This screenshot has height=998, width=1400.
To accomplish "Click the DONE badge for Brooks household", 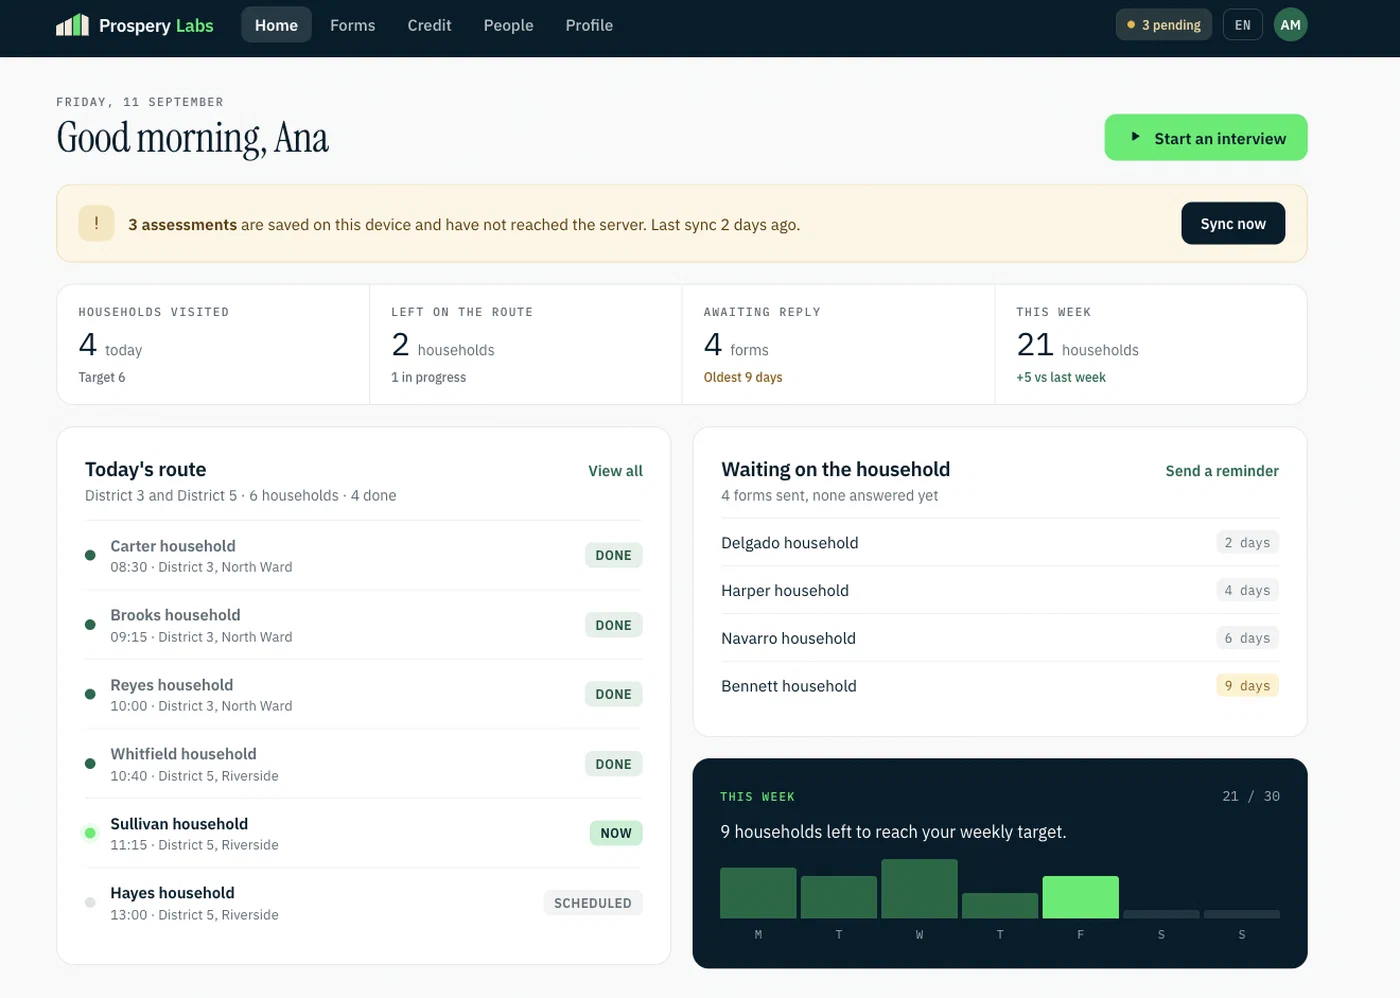I will (x=613, y=625).
